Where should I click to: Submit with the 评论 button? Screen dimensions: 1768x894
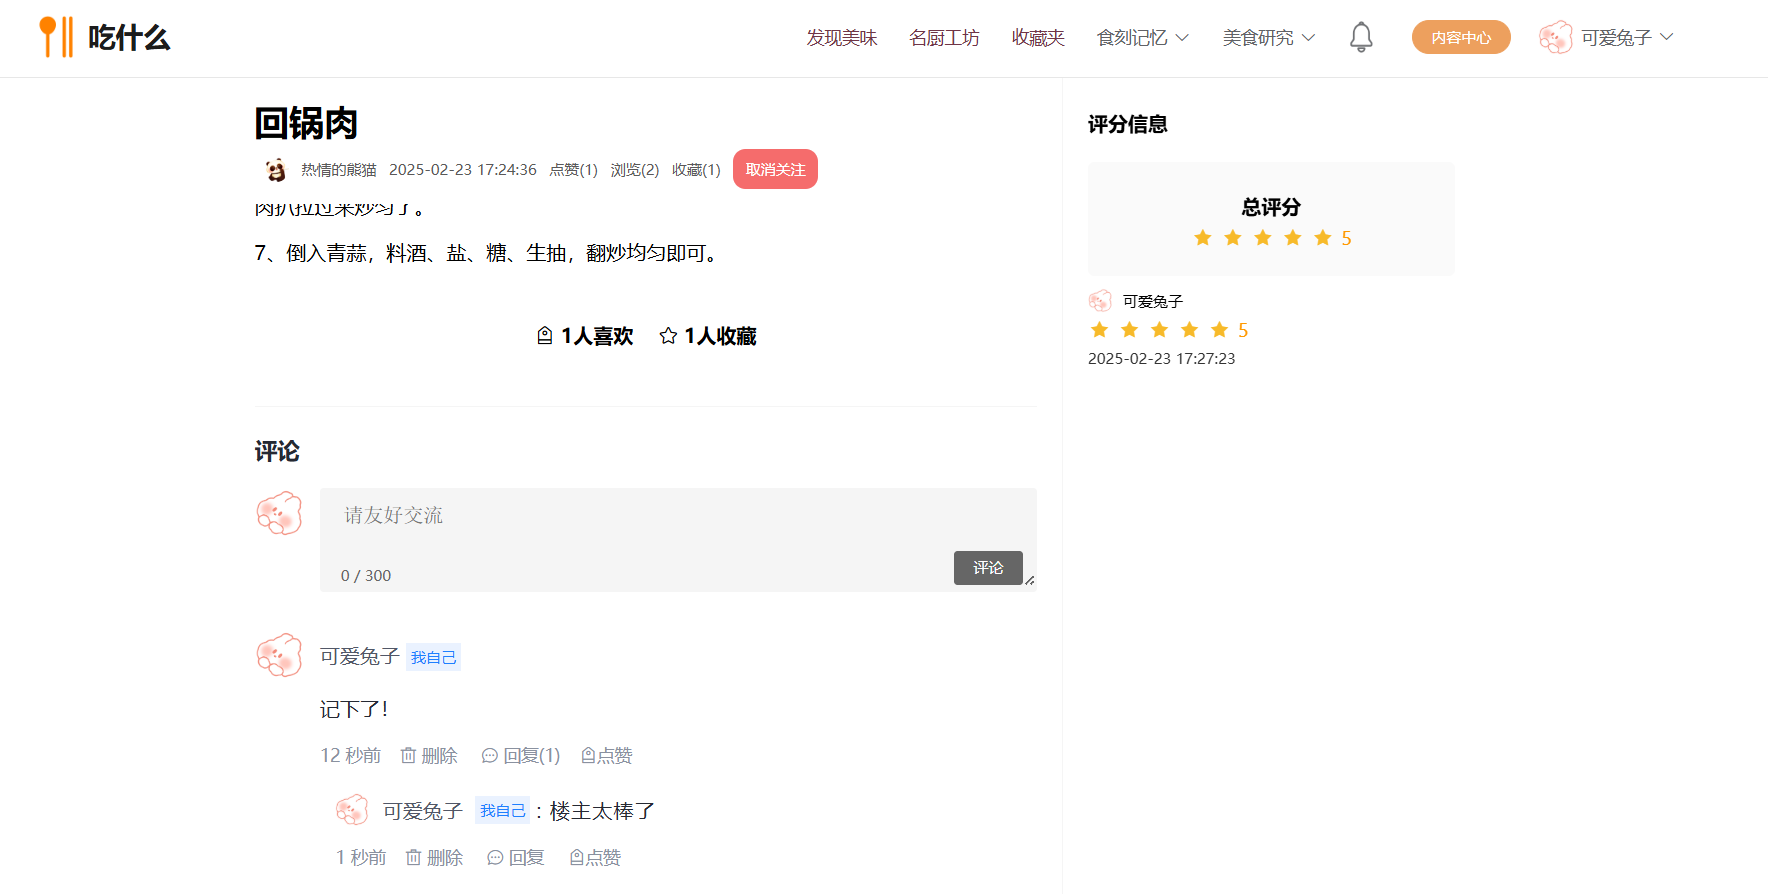tap(988, 568)
